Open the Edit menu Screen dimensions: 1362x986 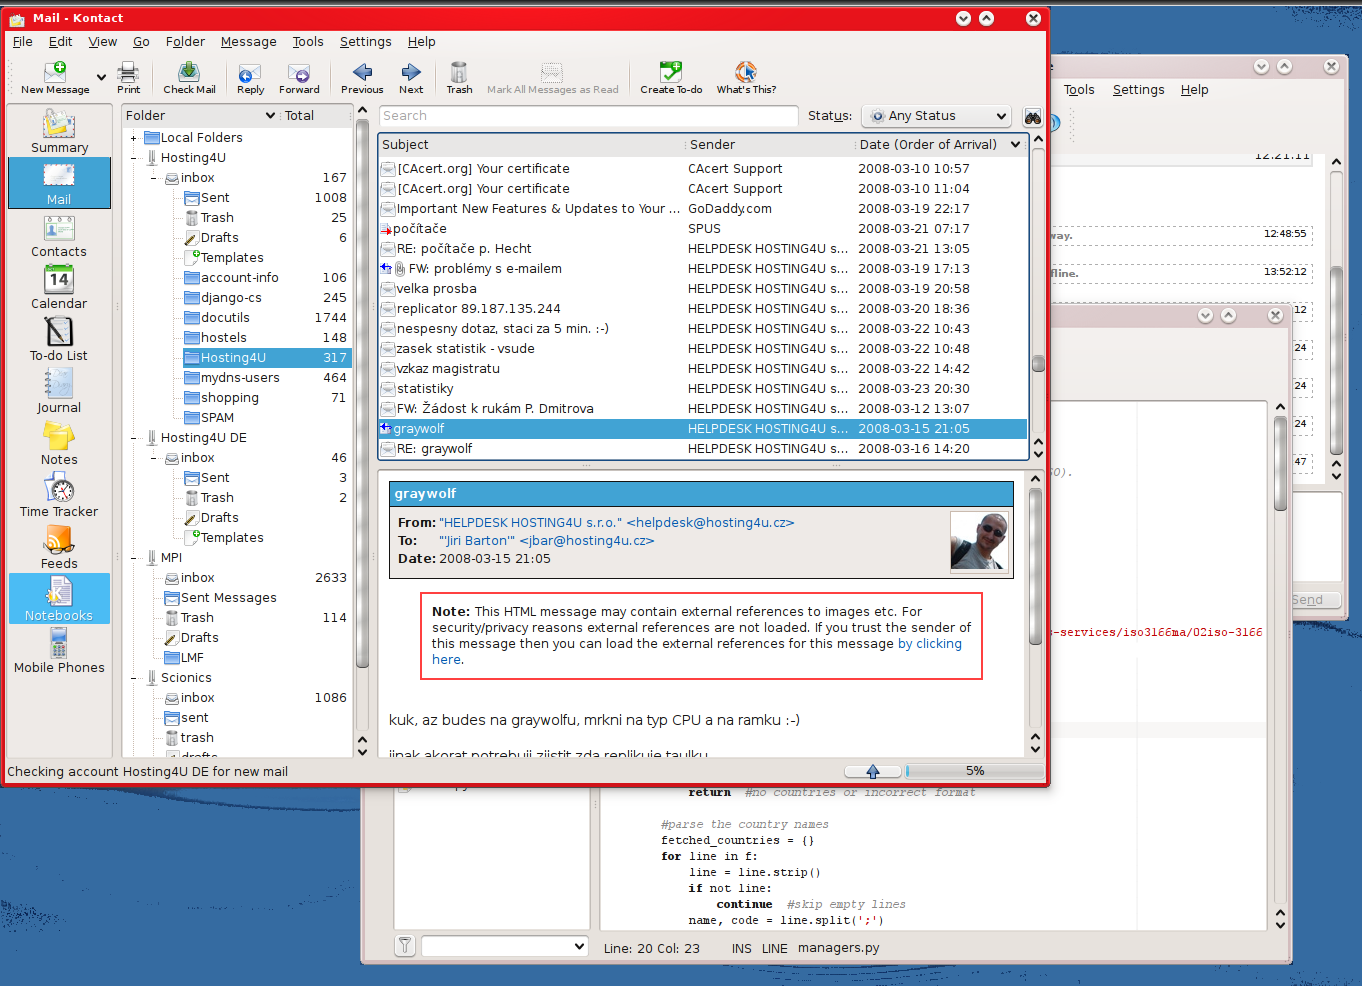pyautogui.click(x=61, y=42)
